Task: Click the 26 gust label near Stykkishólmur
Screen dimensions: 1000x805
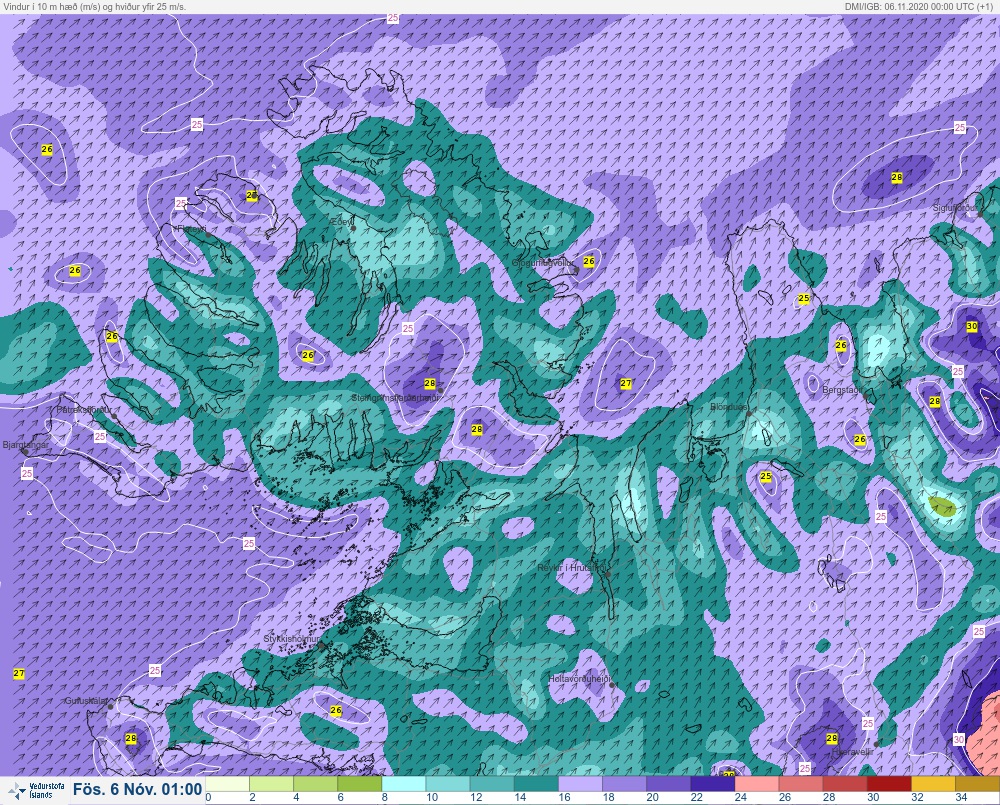Action: tap(336, 710)
